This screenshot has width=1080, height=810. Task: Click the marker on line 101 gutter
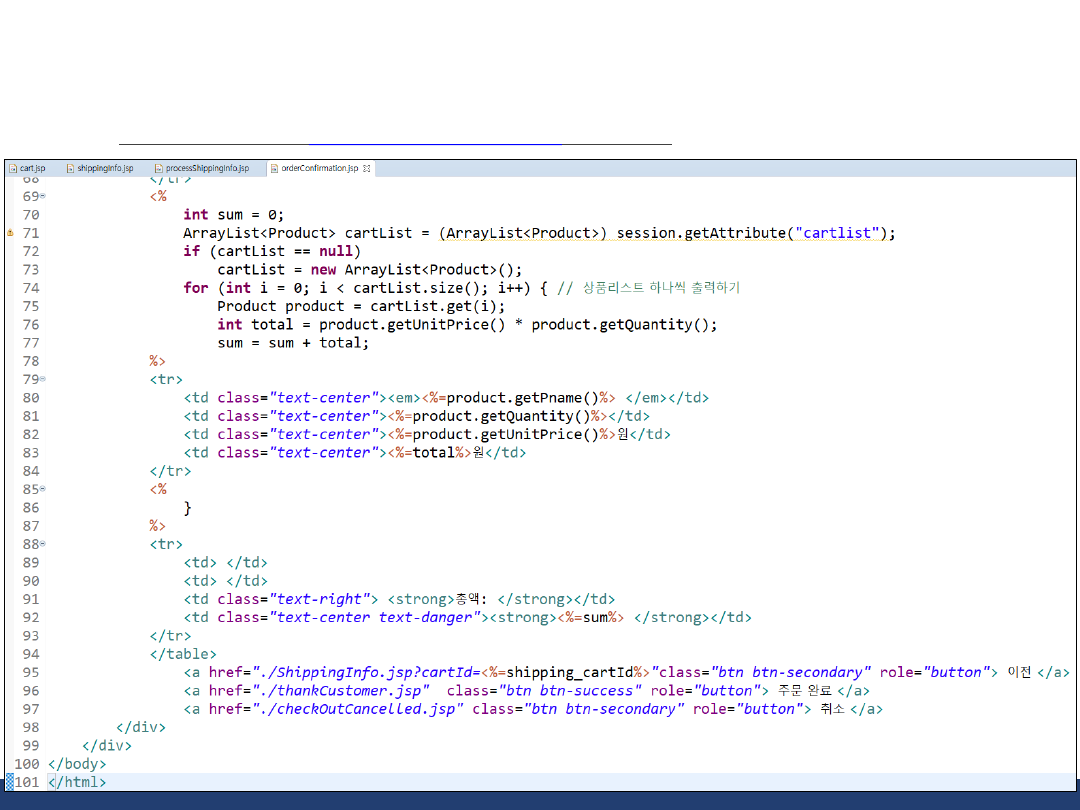pyautogui.click(x=10, y=782)
